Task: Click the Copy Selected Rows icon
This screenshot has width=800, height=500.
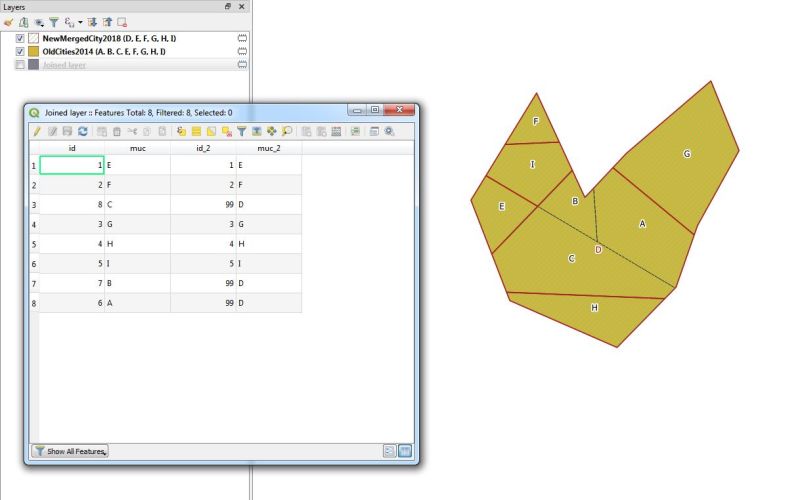Action: (x=147, y=132)
